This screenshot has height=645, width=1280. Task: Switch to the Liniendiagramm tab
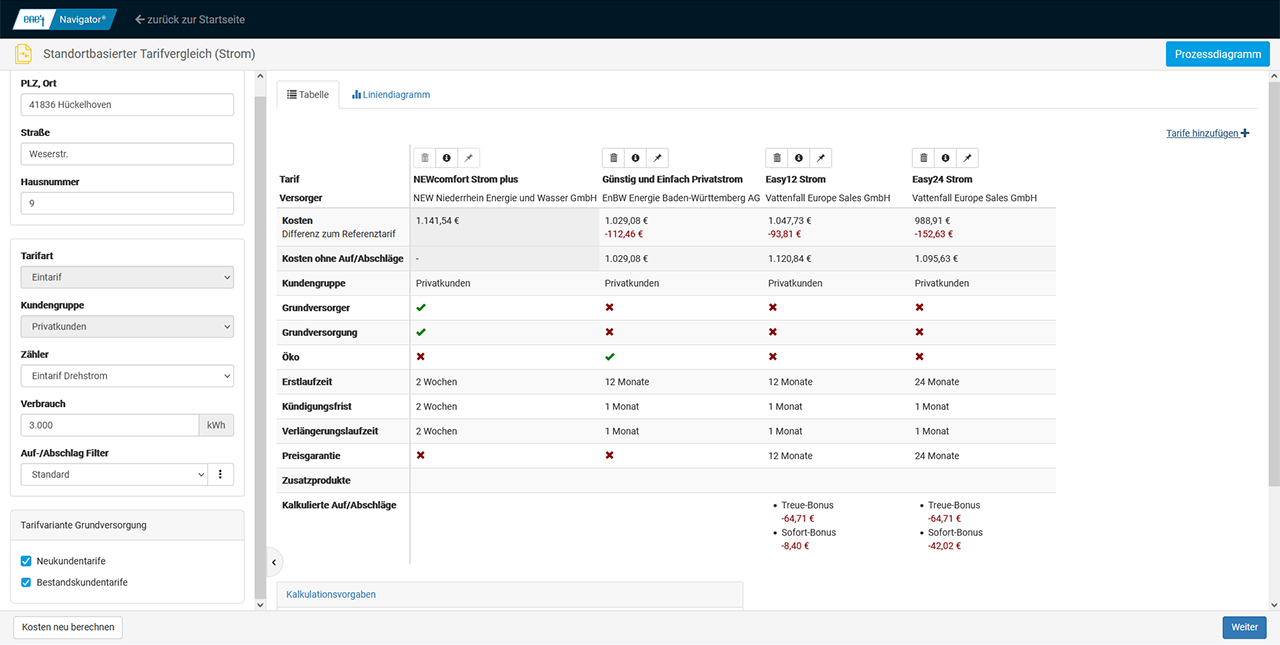(391, 95)
